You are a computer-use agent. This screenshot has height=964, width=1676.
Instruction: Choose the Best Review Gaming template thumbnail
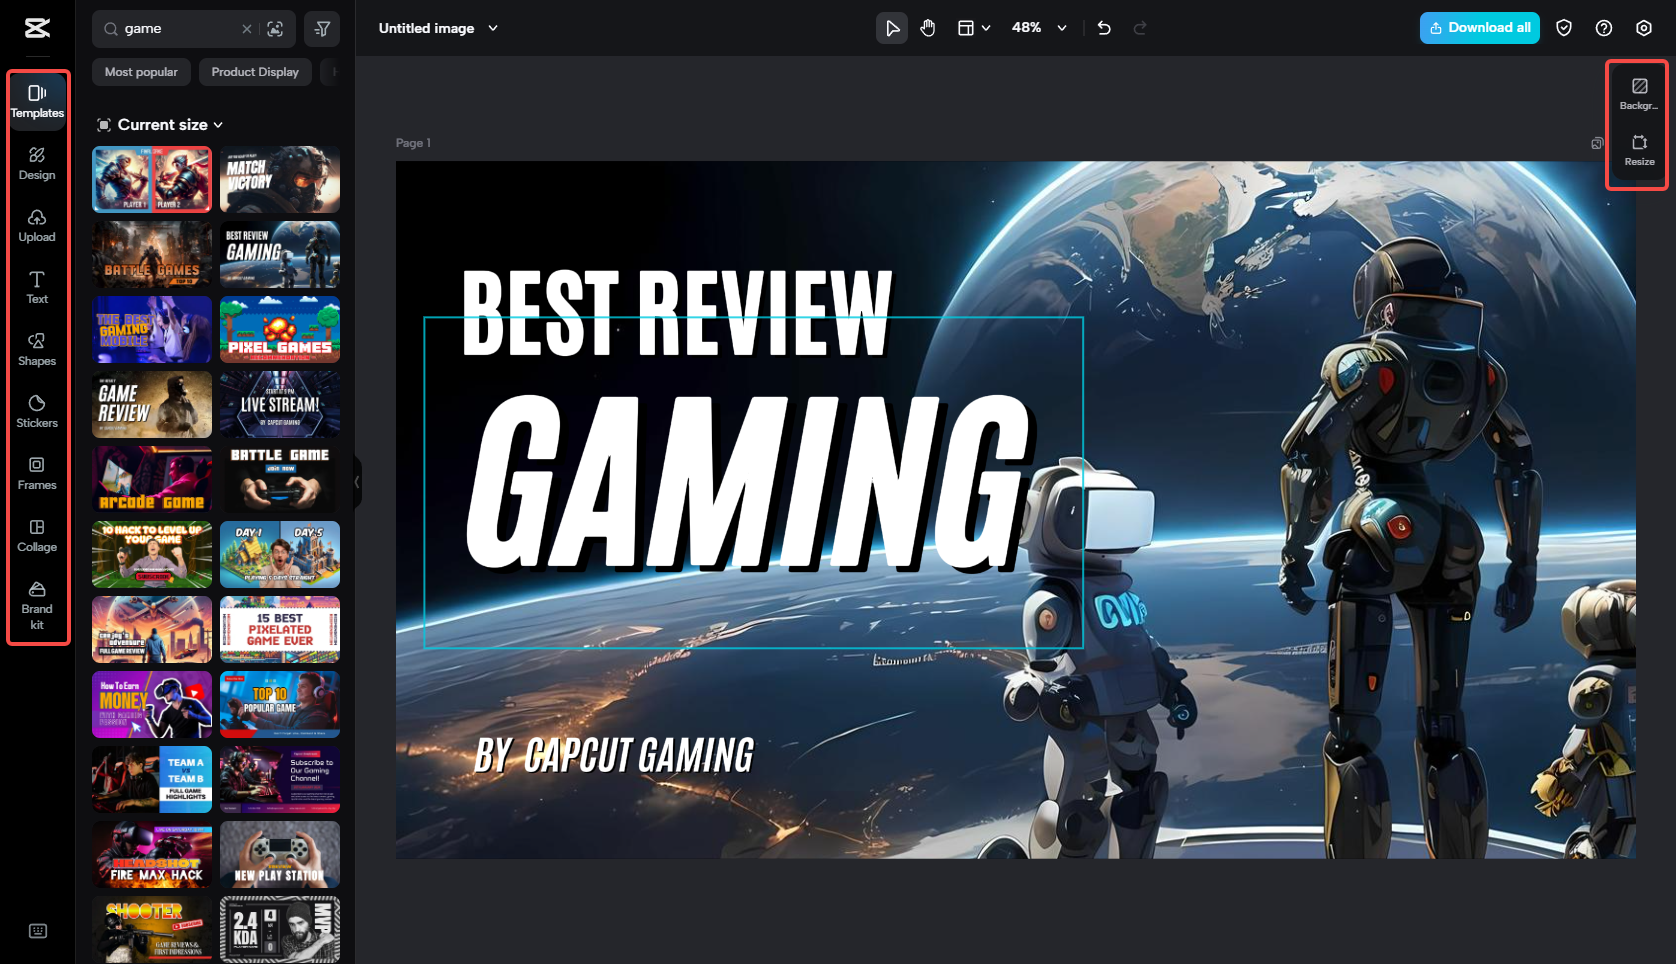[280, 255]
